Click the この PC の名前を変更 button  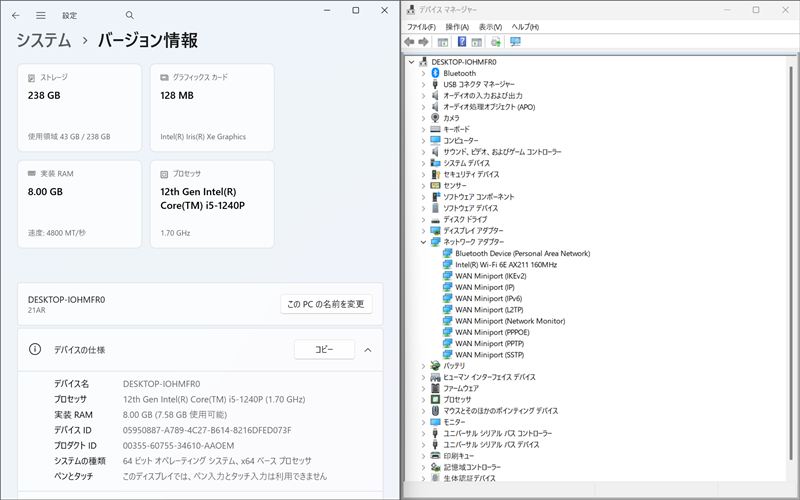tap(326, 304)
